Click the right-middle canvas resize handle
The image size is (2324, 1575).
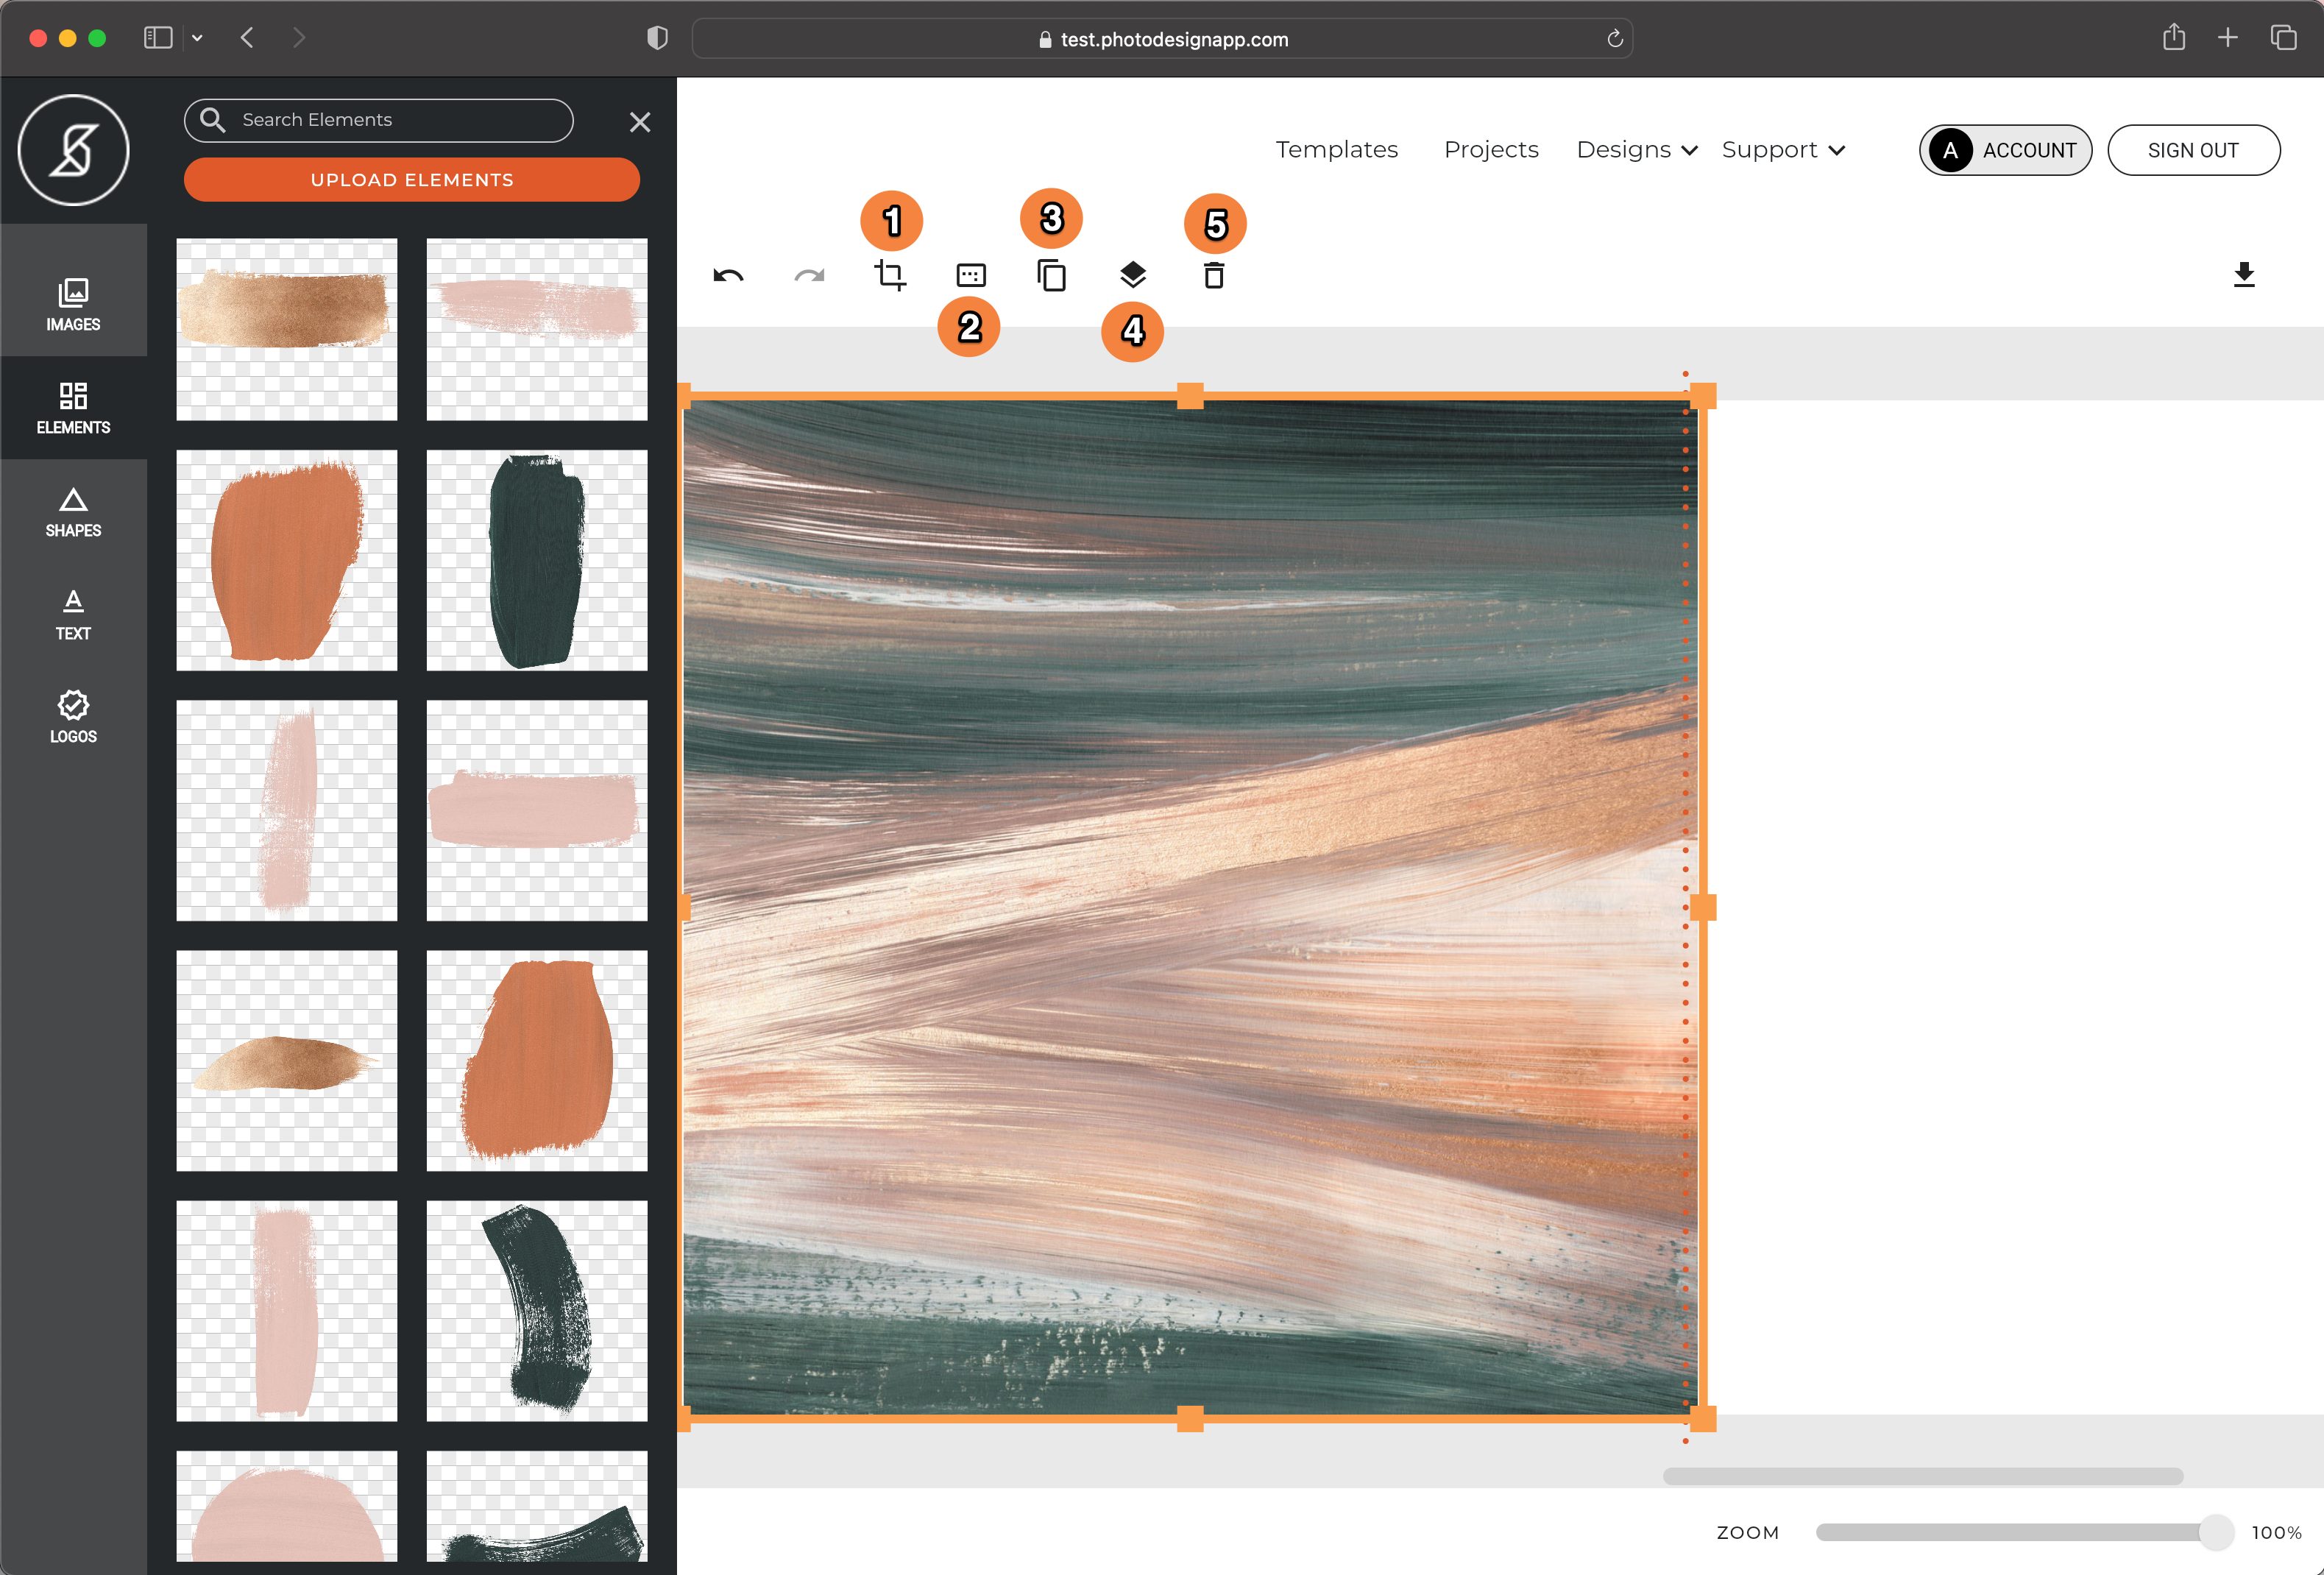(1703, 907)
